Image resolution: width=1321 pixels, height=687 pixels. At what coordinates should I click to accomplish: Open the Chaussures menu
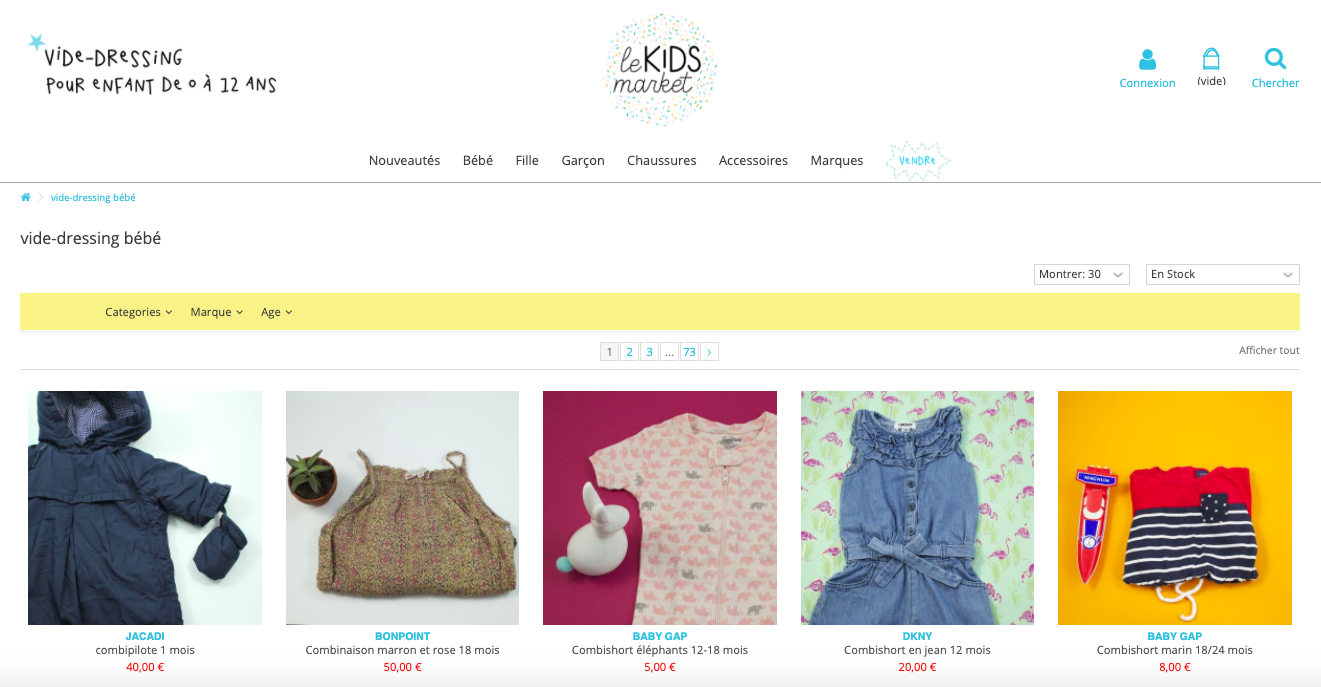pos(661,161)
